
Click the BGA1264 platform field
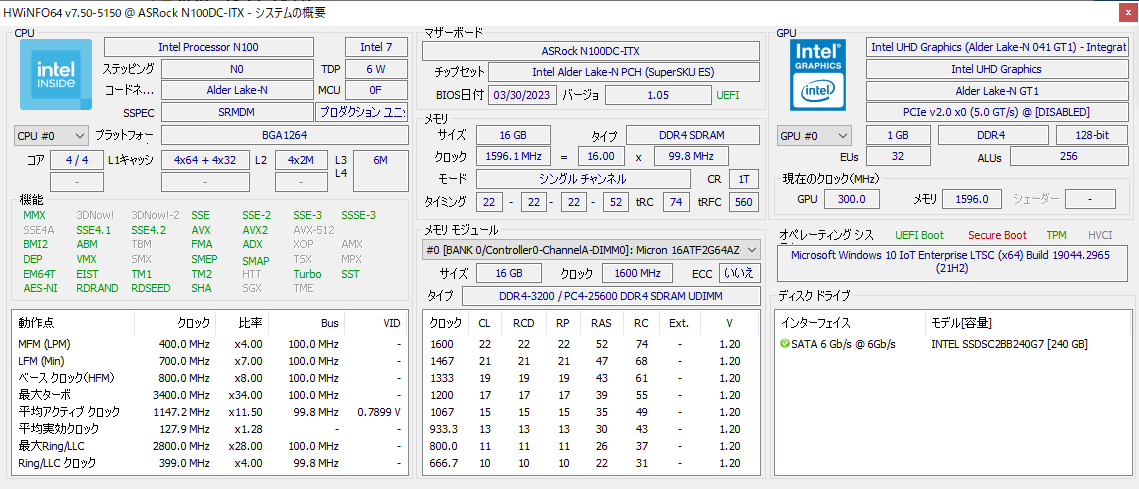pos(284,135)
